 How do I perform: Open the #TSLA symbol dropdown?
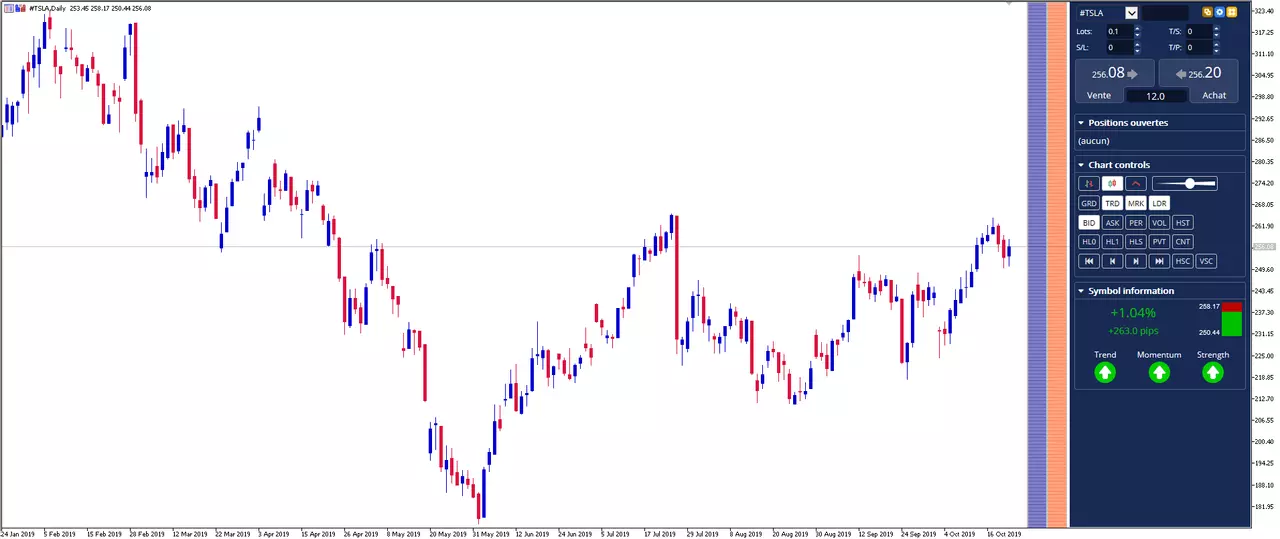pyautogui.click(x=1131, y=13)
